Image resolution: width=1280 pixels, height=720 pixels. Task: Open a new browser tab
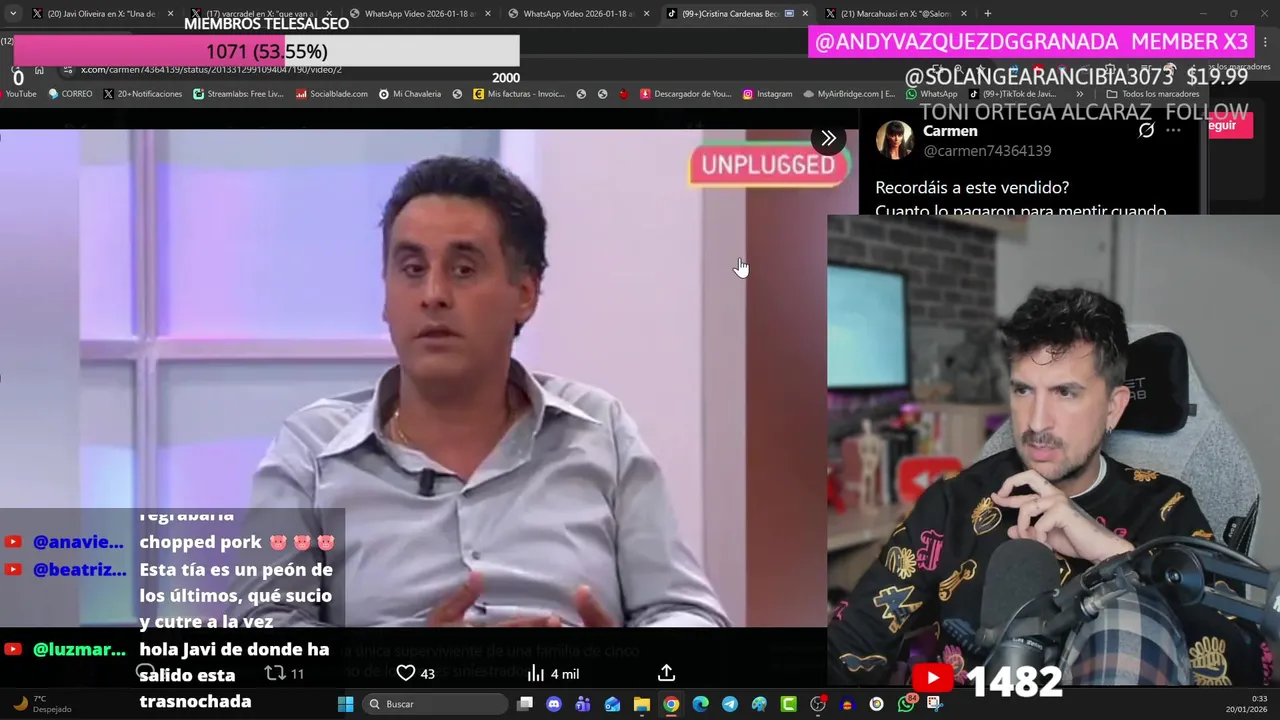pos(987,14)
